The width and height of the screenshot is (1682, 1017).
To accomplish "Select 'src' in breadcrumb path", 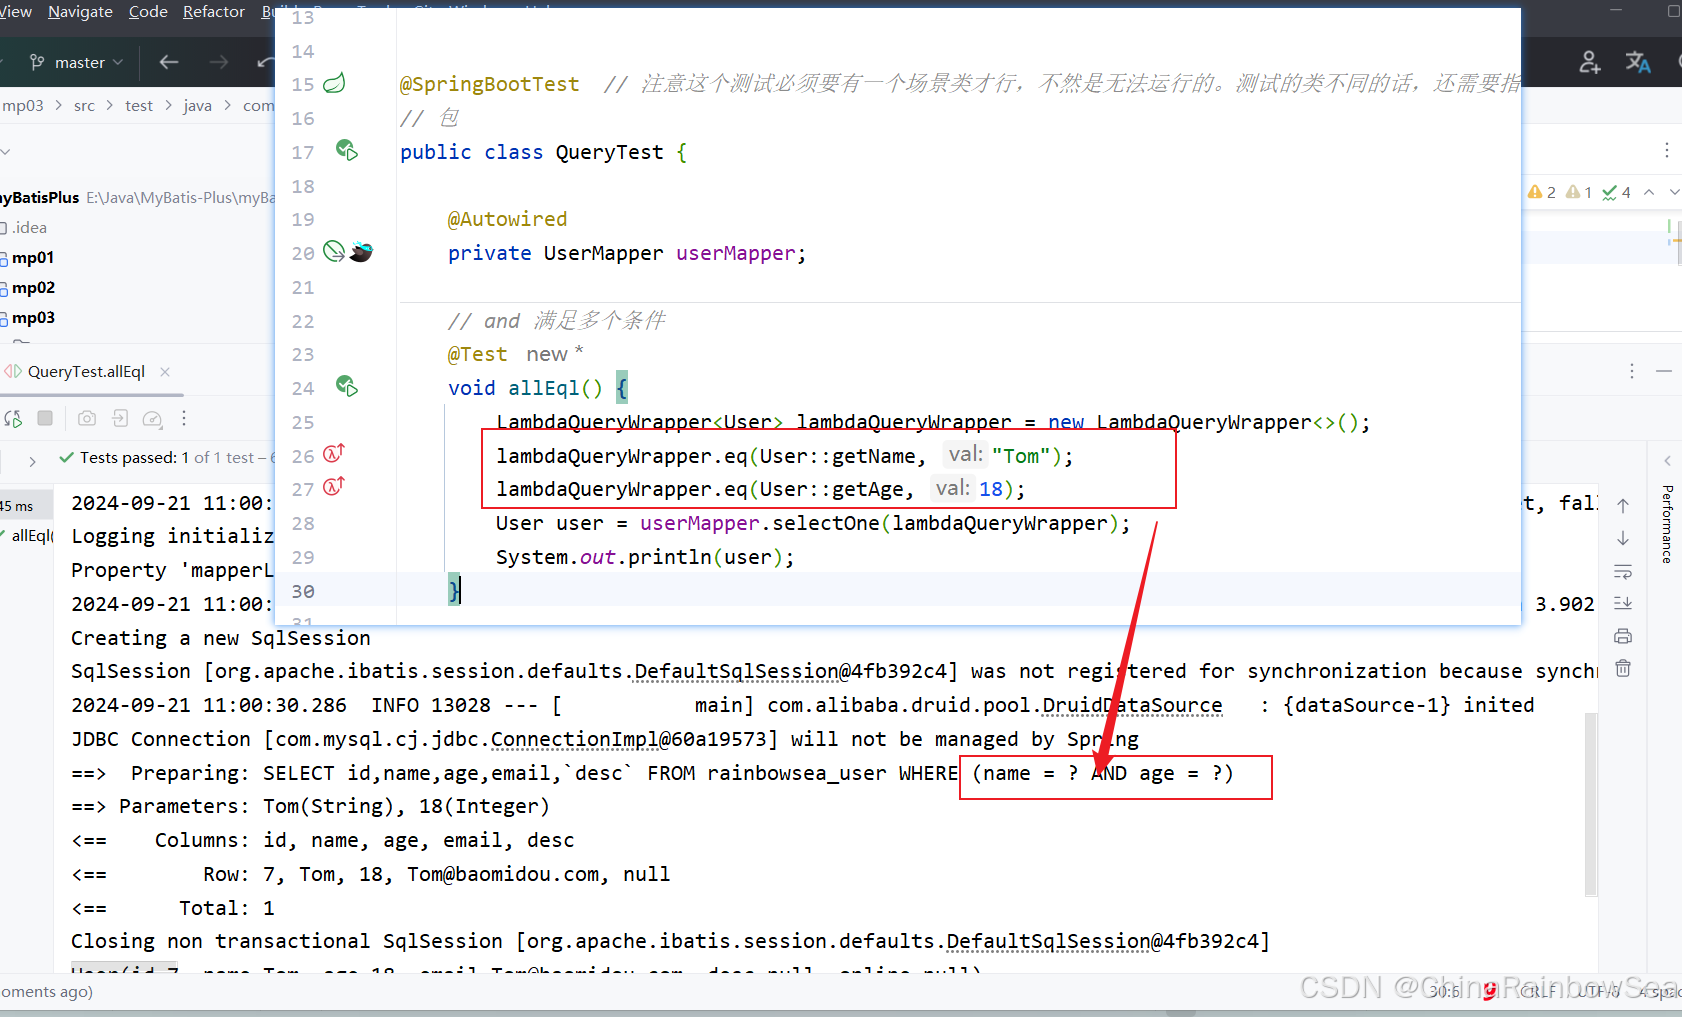I will point(84,105).
